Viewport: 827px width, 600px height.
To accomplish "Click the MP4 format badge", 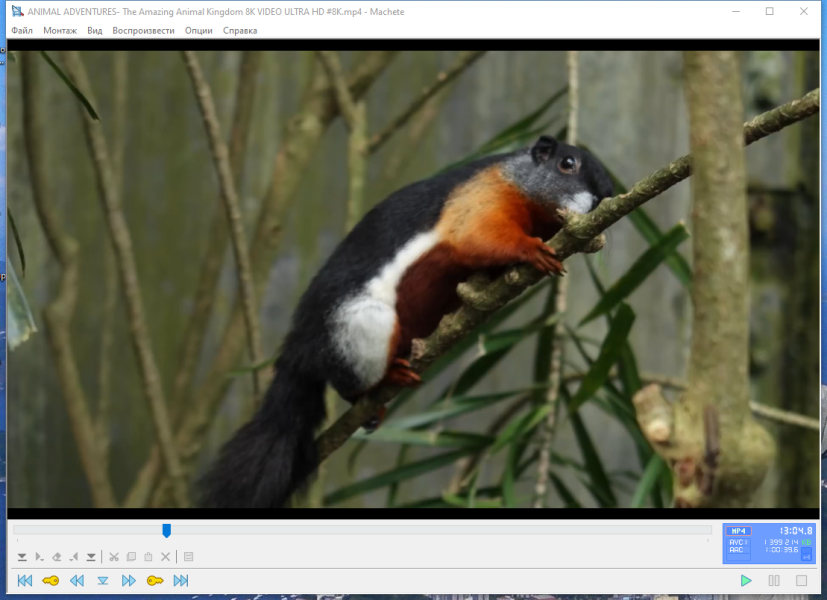I will coord(738,531).
